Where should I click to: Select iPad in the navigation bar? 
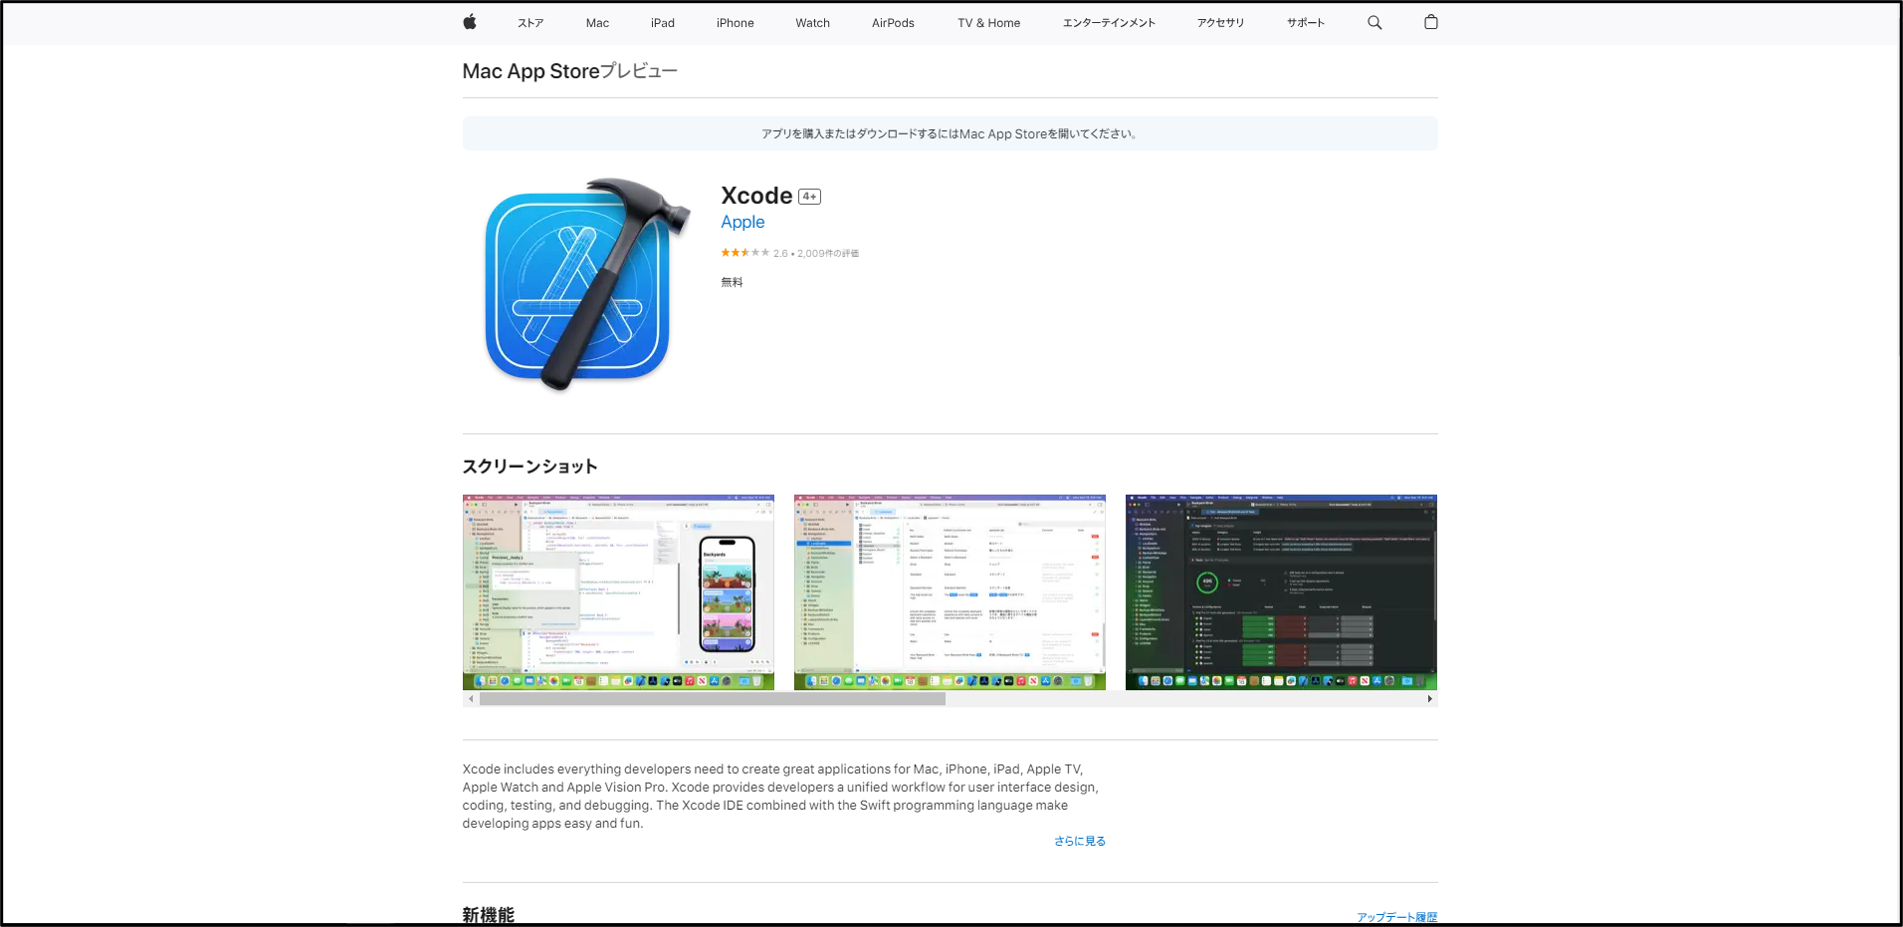662,23
